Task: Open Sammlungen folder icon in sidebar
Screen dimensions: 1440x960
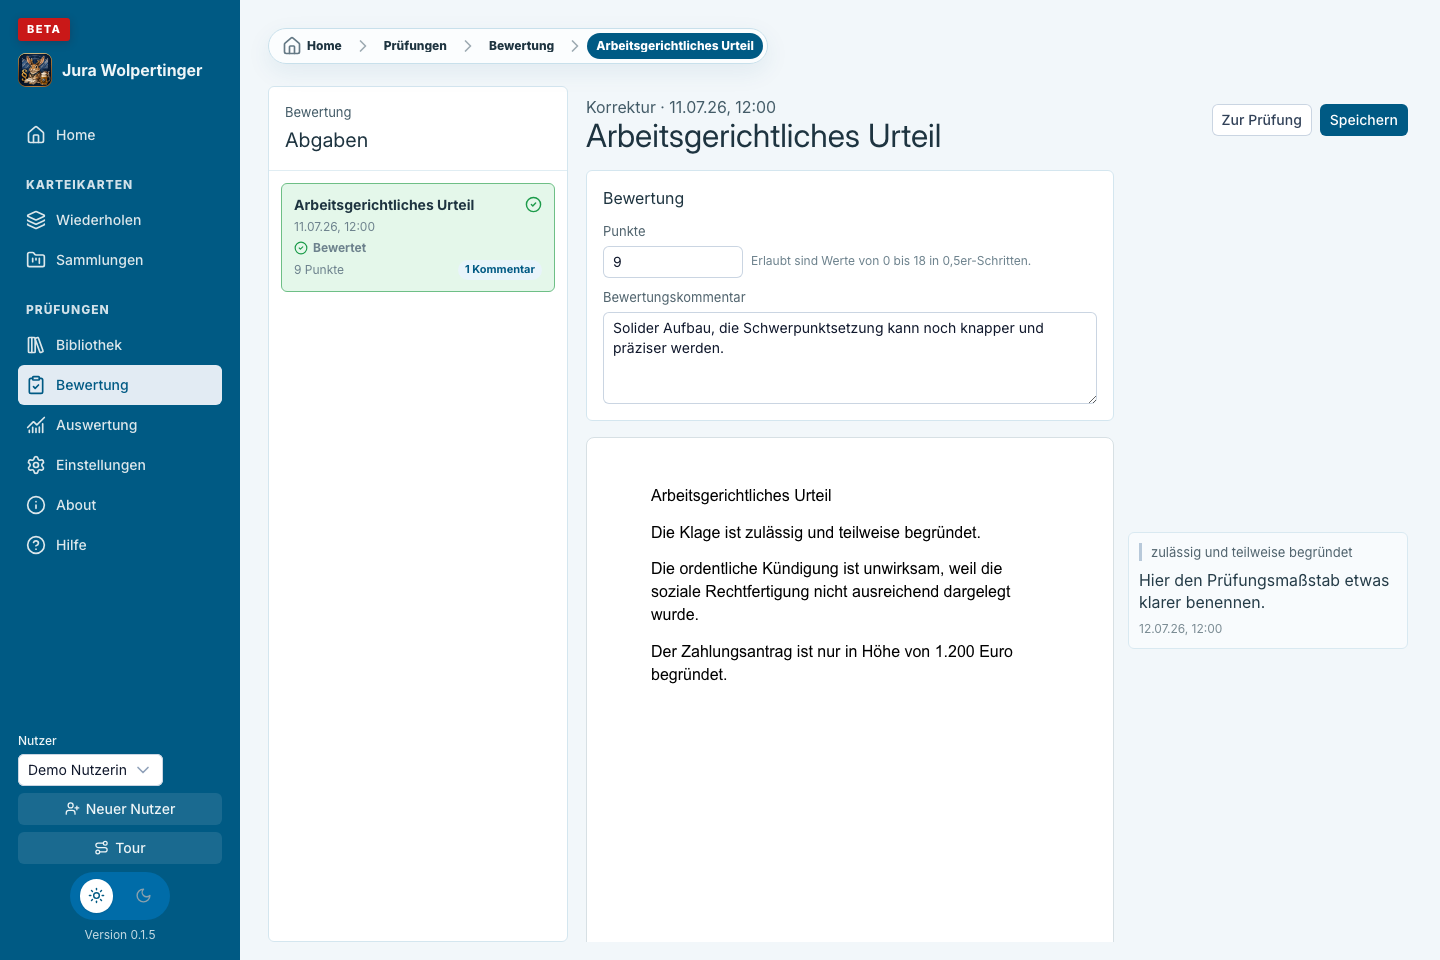Action: (36, 260)
